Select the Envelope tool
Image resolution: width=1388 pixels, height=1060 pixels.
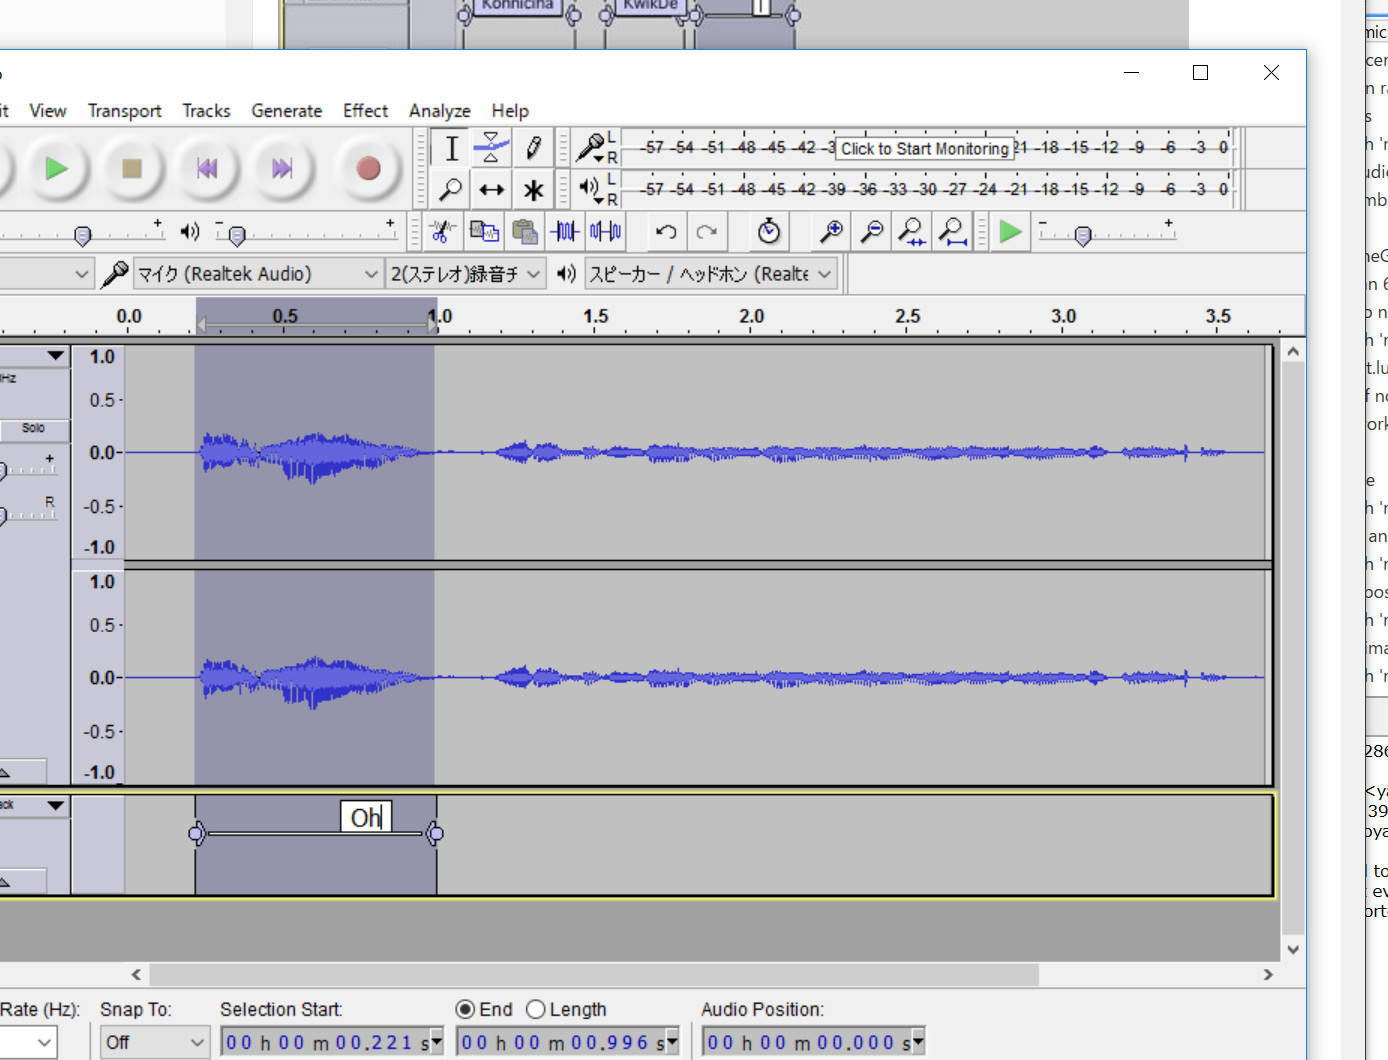point(491,148)
